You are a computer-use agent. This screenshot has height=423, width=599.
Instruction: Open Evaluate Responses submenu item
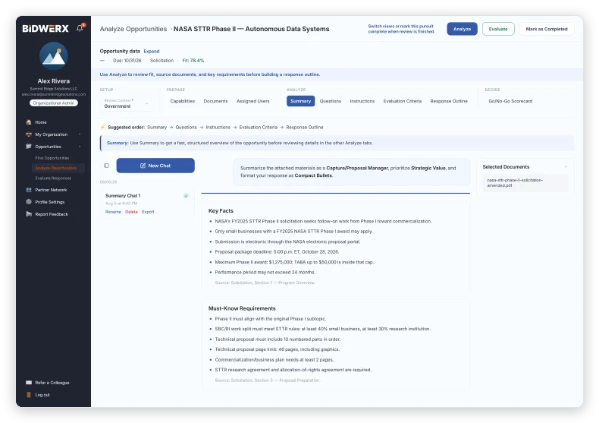click(53, 178)
